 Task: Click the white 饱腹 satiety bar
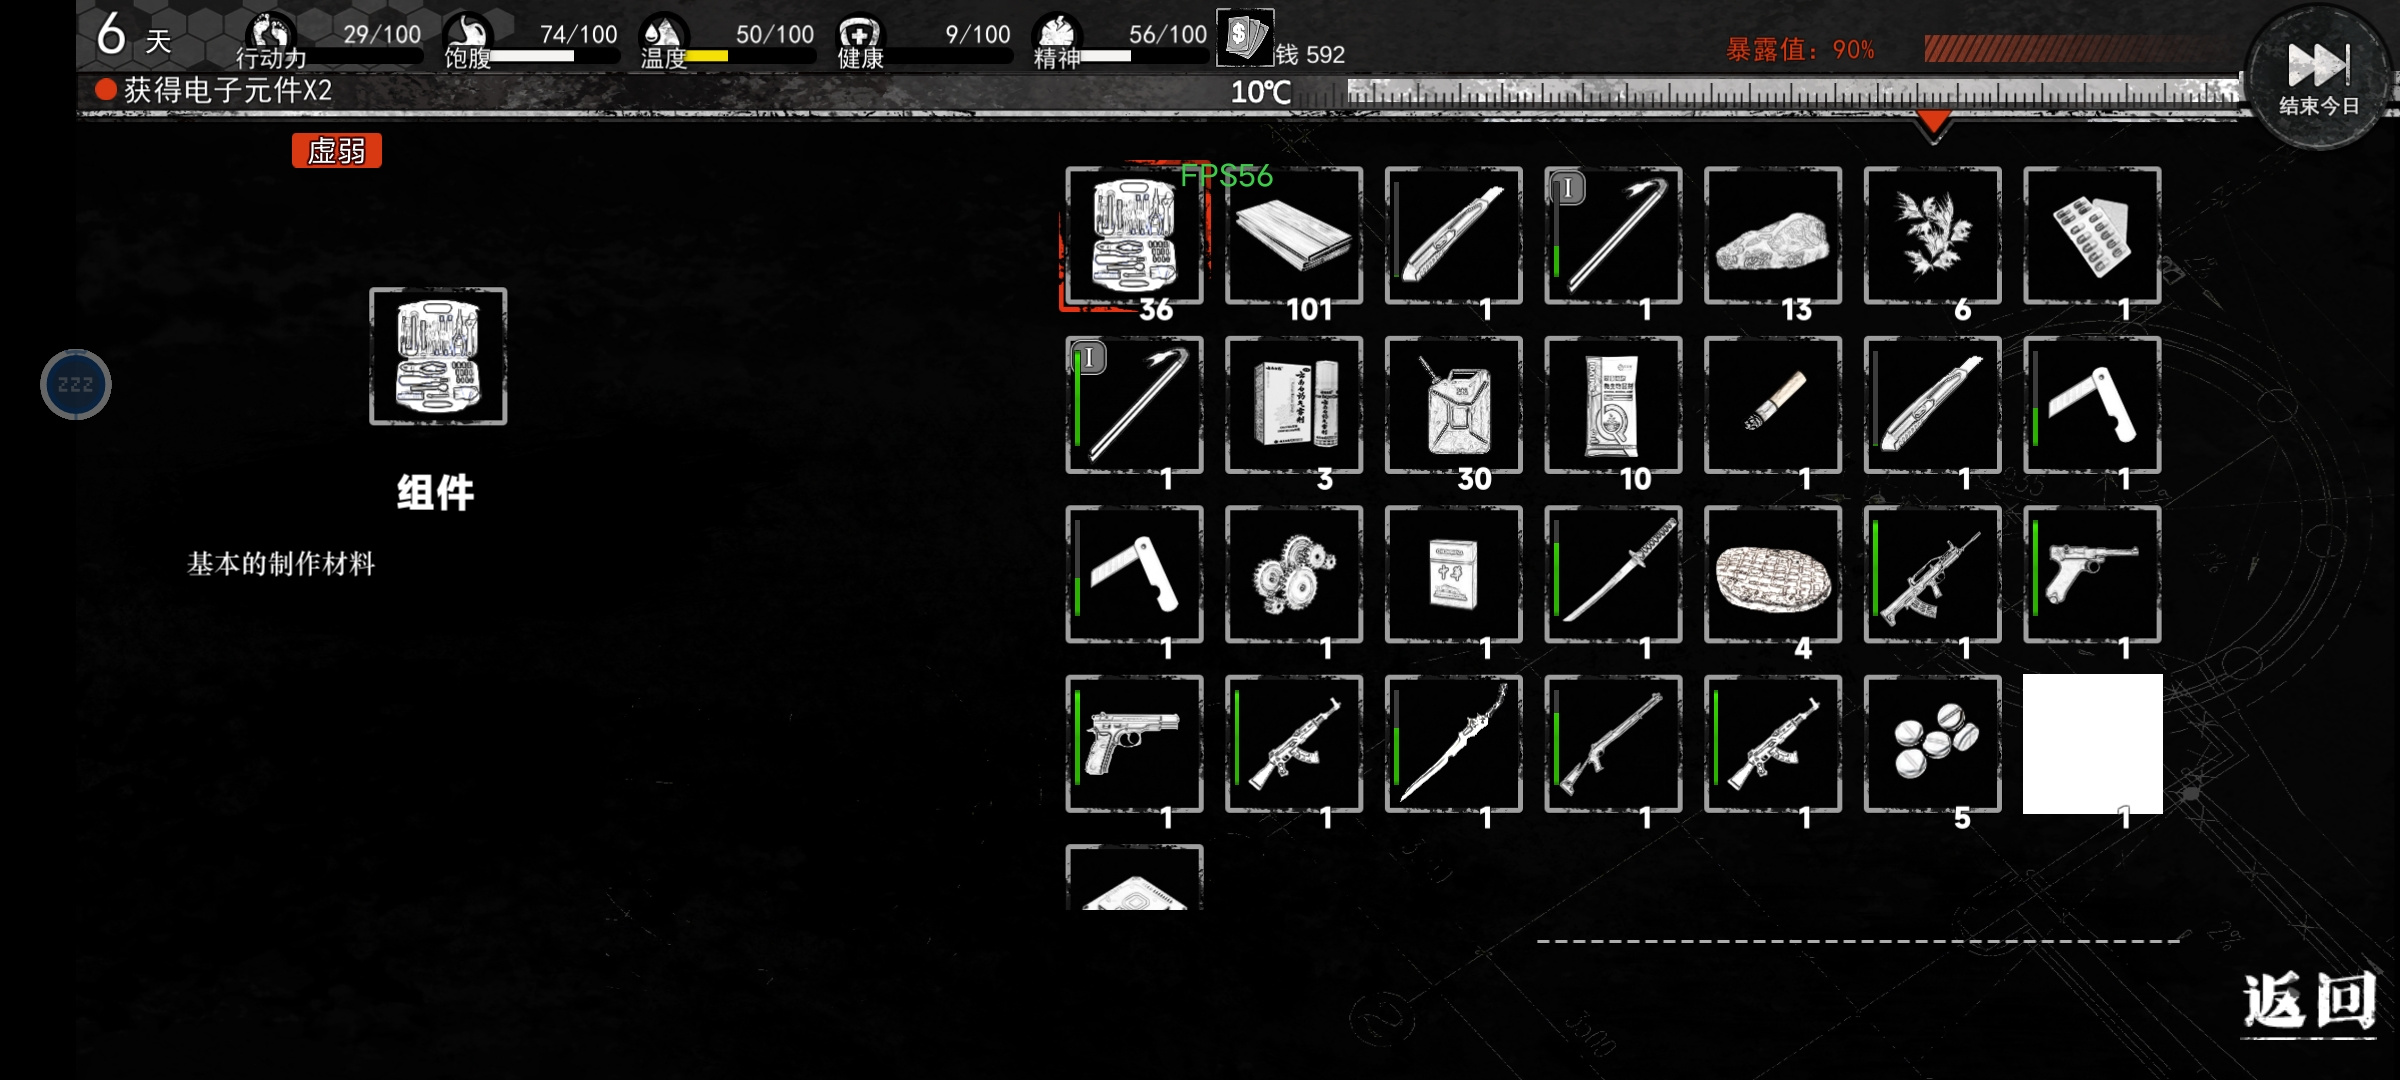click(x=532, y=56)
